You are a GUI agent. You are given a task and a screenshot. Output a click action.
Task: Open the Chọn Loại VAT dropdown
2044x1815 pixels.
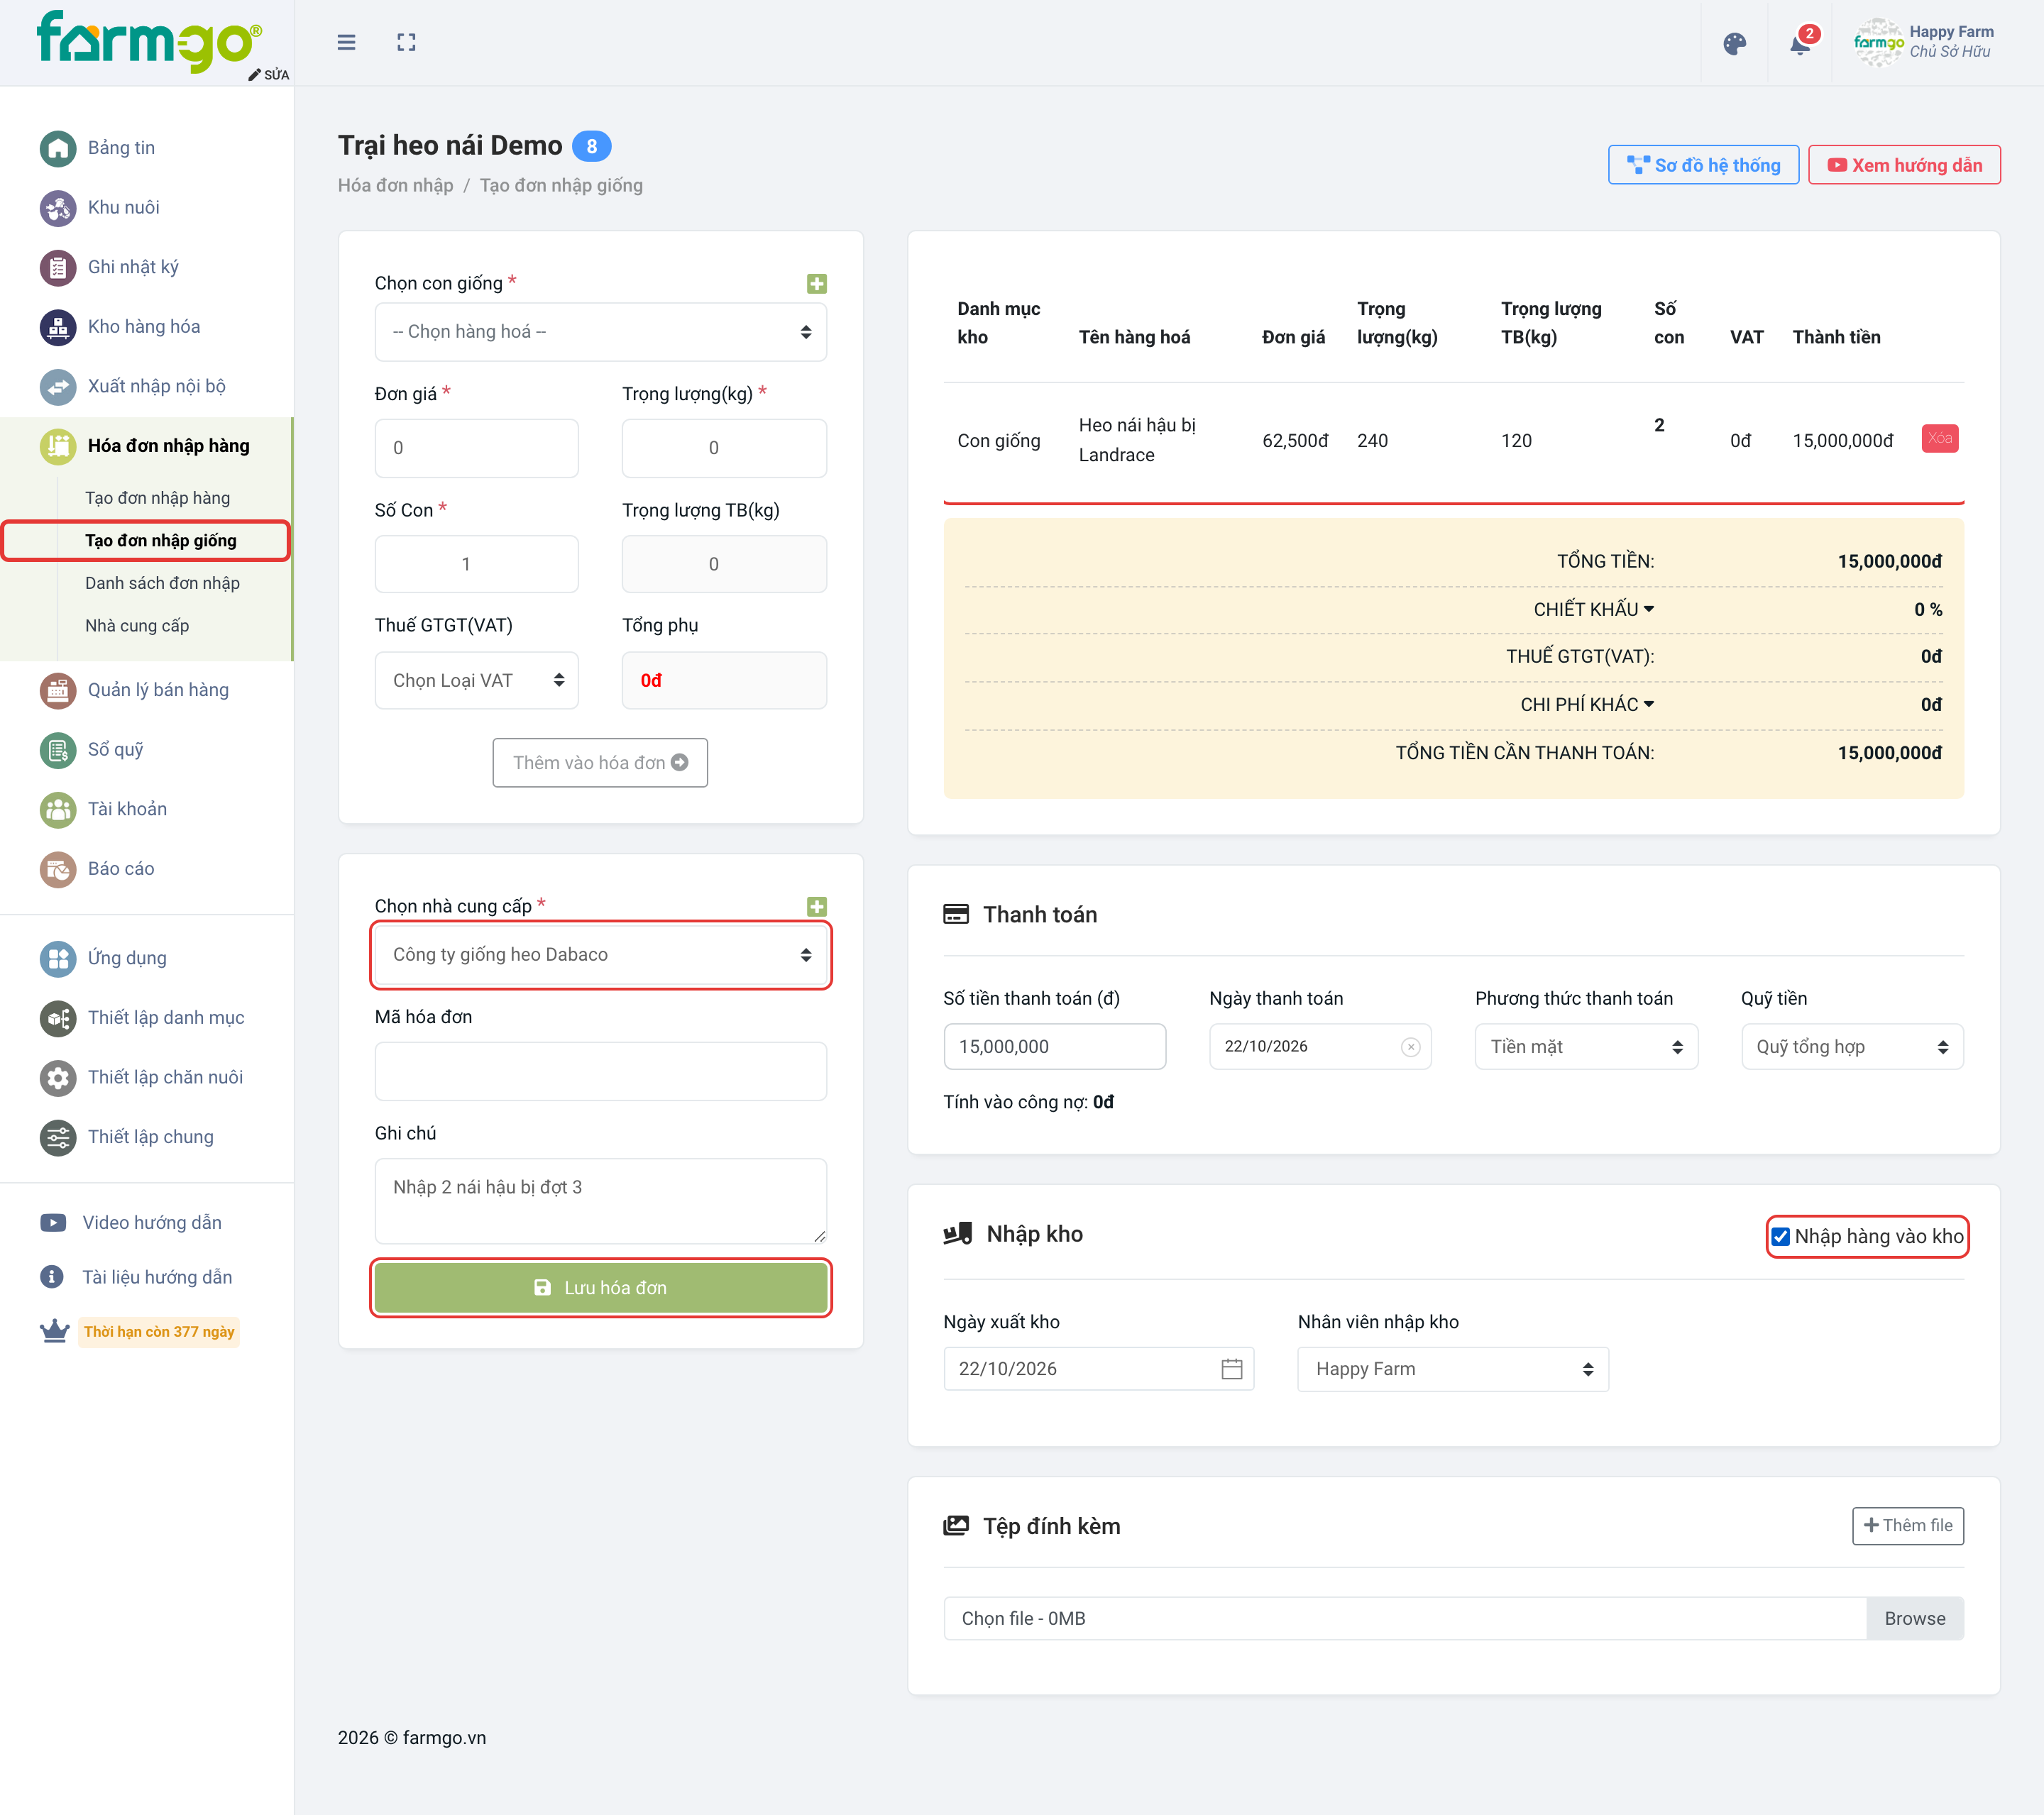tap(476, 680)
